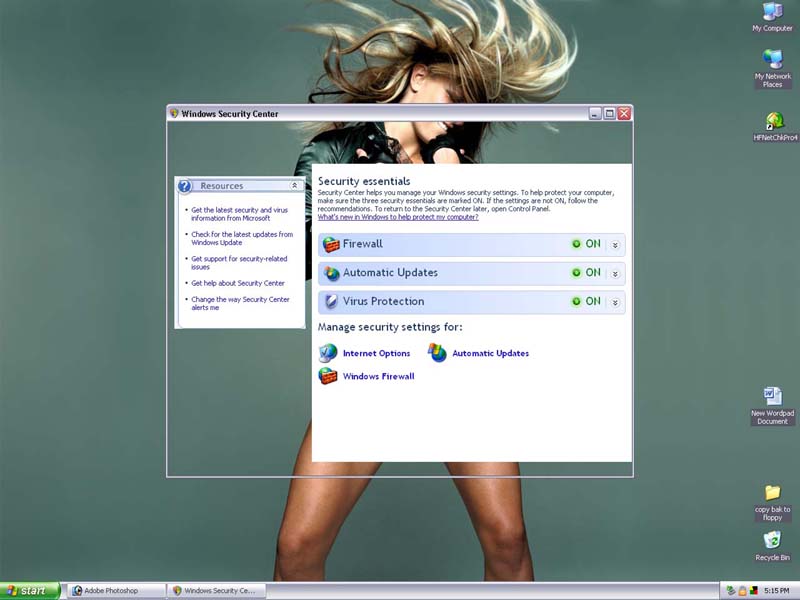This screenshot has height=600, width=800.
Task: Open Get support for security-related issues link
Action: [239, 263]
